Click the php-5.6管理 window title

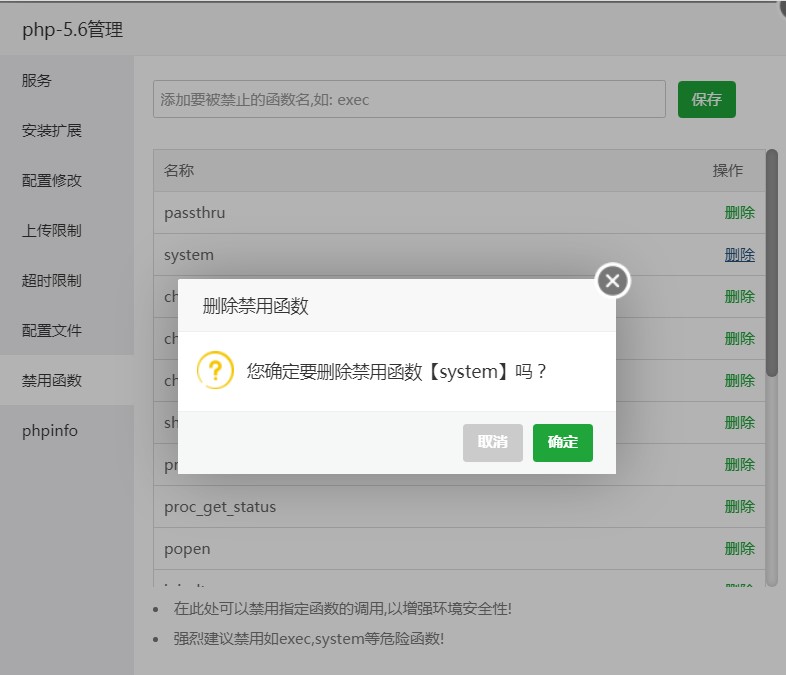pos(72,29)
